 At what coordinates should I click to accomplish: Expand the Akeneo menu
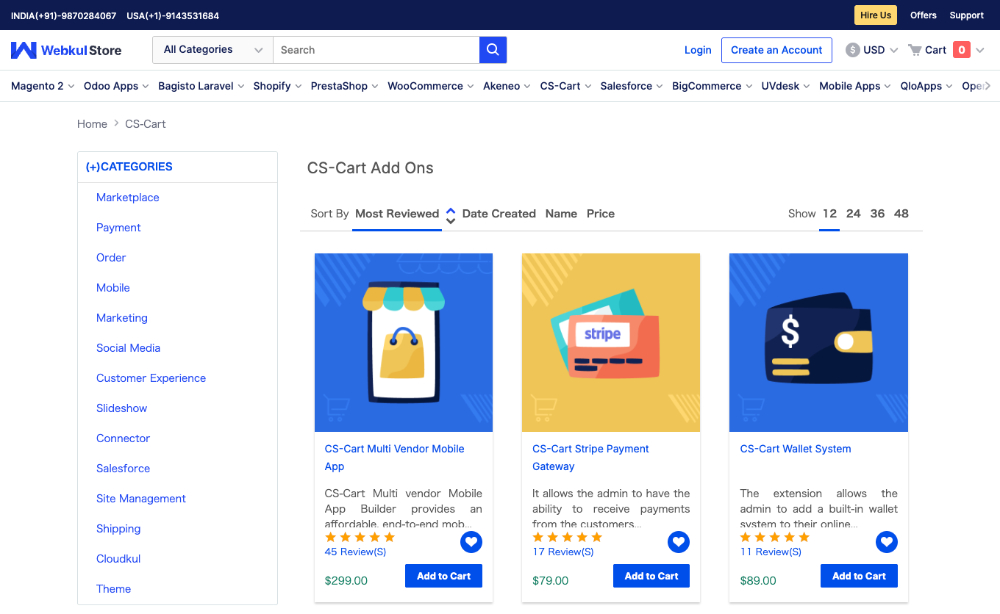(x=506, y=86)
